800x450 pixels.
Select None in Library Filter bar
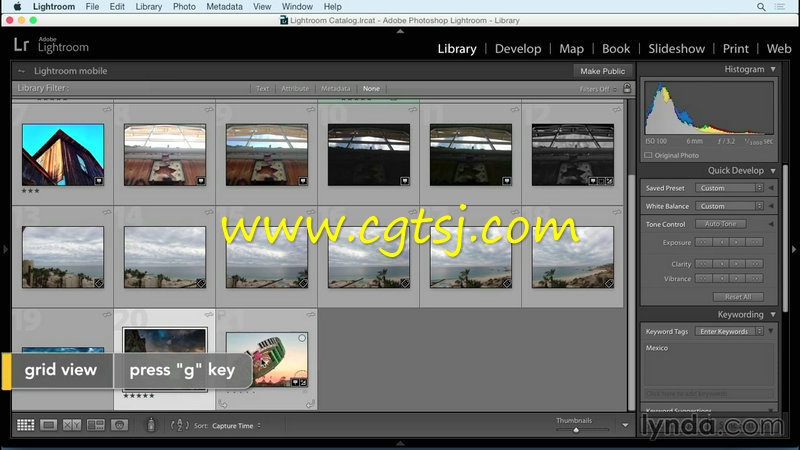(x=371, y=88)
